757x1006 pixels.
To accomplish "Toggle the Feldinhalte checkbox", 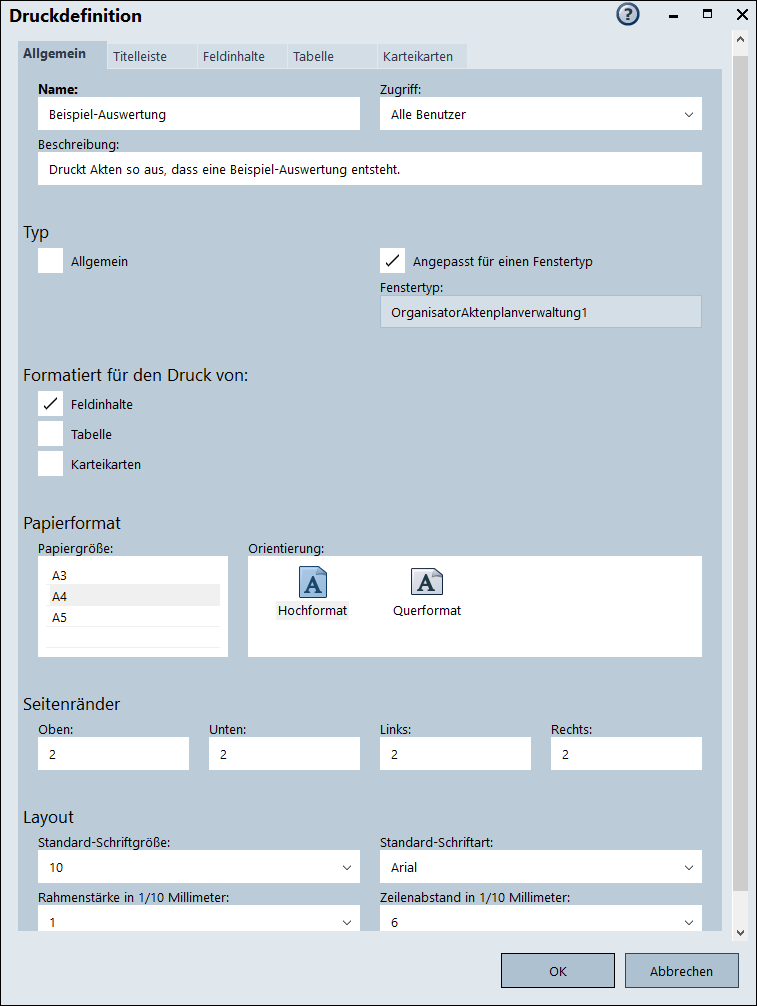I will 51,404.
